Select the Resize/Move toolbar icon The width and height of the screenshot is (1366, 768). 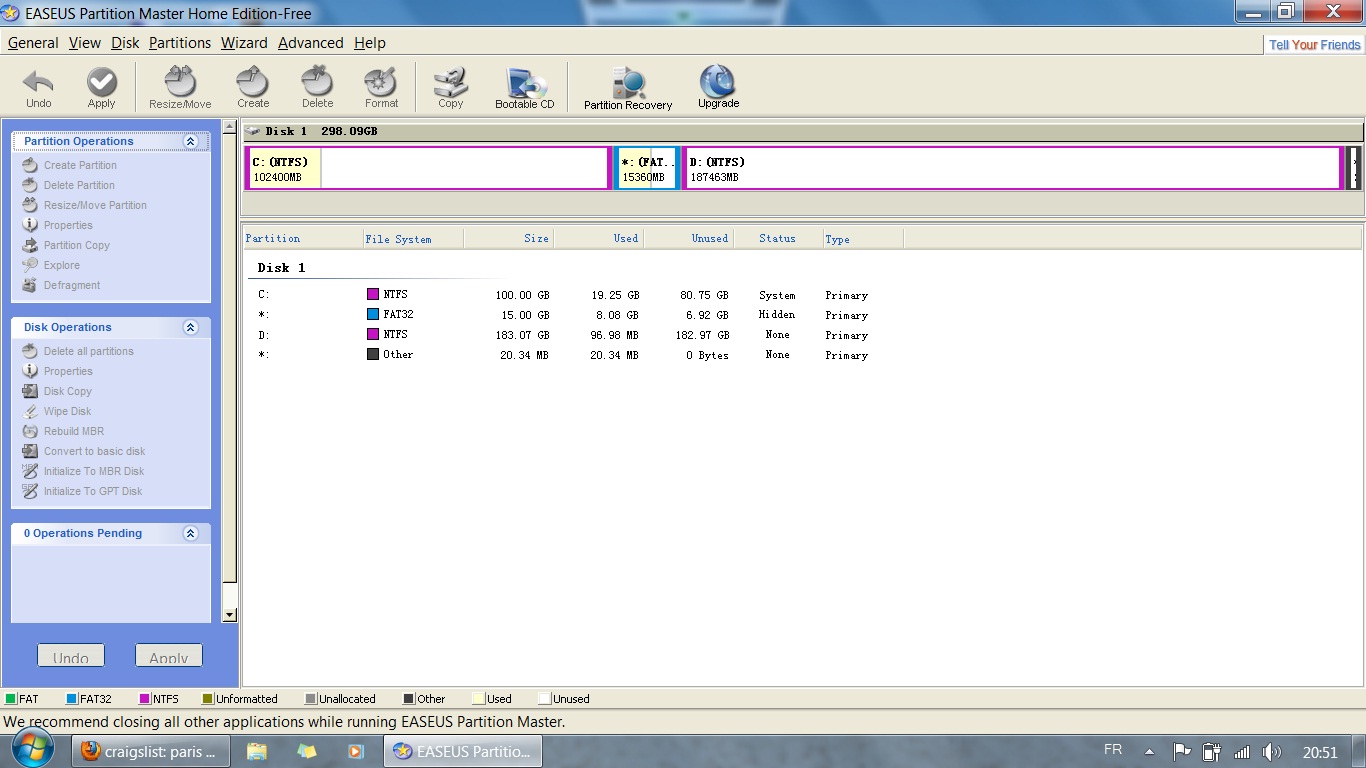(x=180, y=87)
